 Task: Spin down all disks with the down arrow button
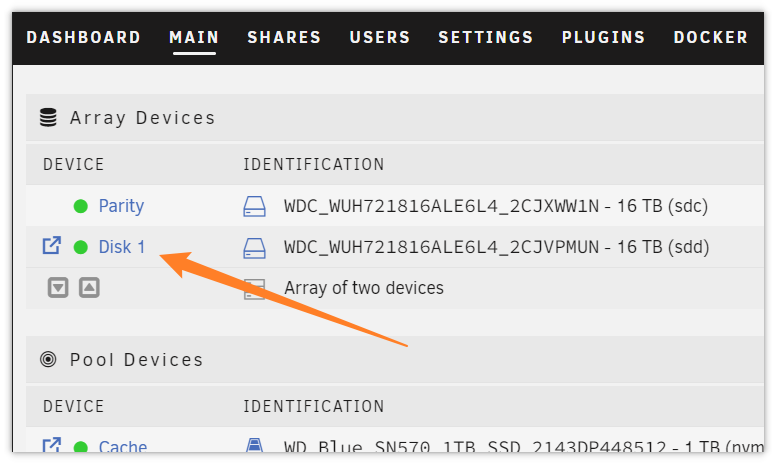pyautogui.click(x=58, y=287)
